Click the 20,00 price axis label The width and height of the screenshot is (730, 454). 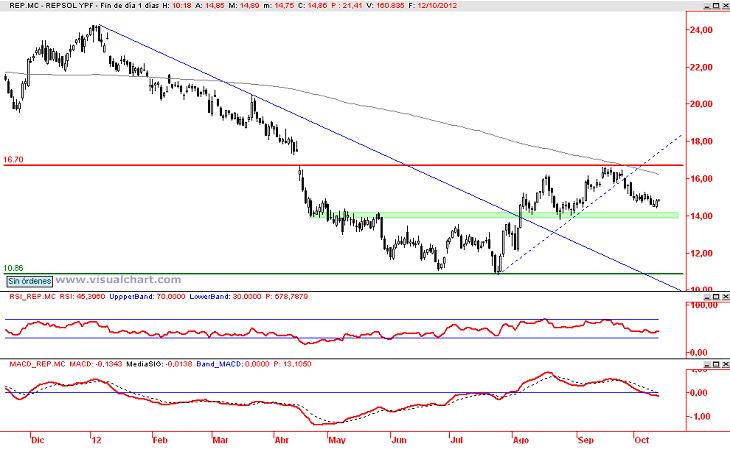pyautogui.click(x=701, y=104)
